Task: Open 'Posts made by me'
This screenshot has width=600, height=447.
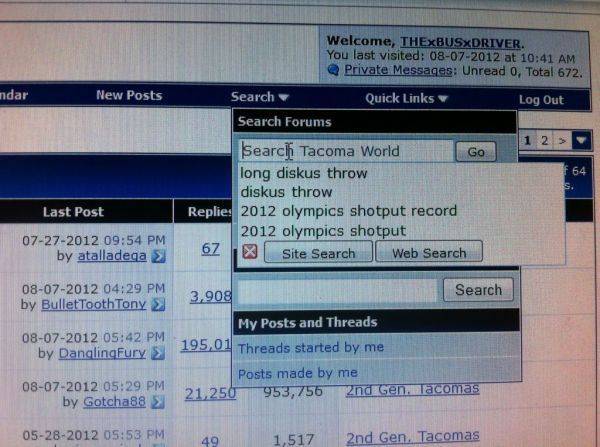Action: [298, 373]
